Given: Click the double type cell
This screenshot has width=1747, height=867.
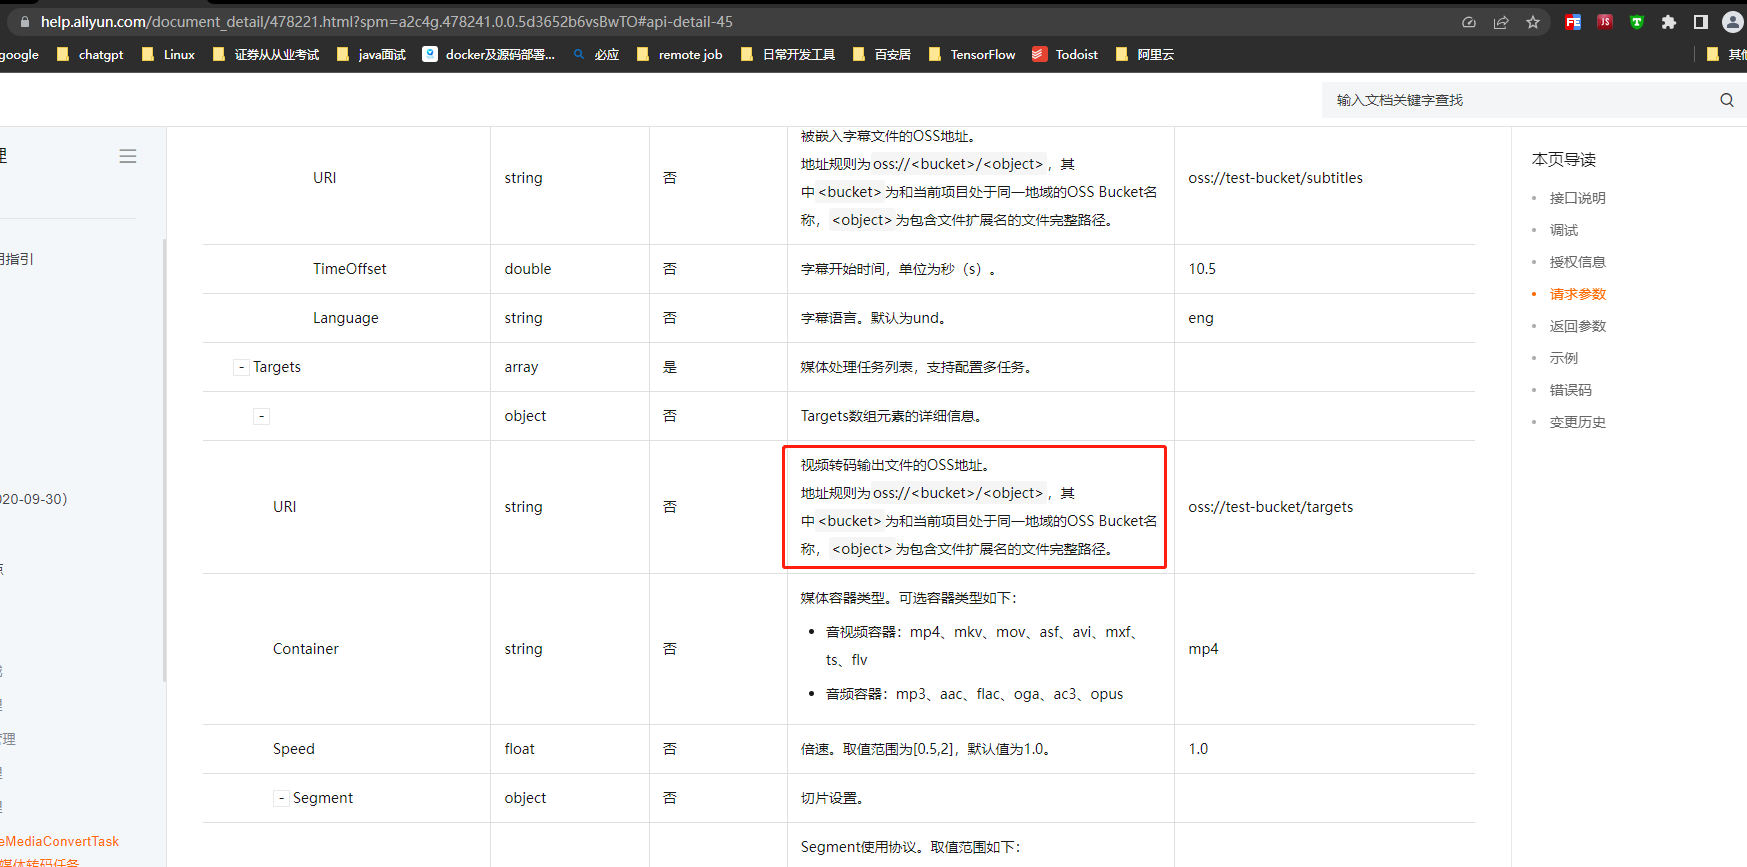Looking at the screenshot, I should 528,269.
